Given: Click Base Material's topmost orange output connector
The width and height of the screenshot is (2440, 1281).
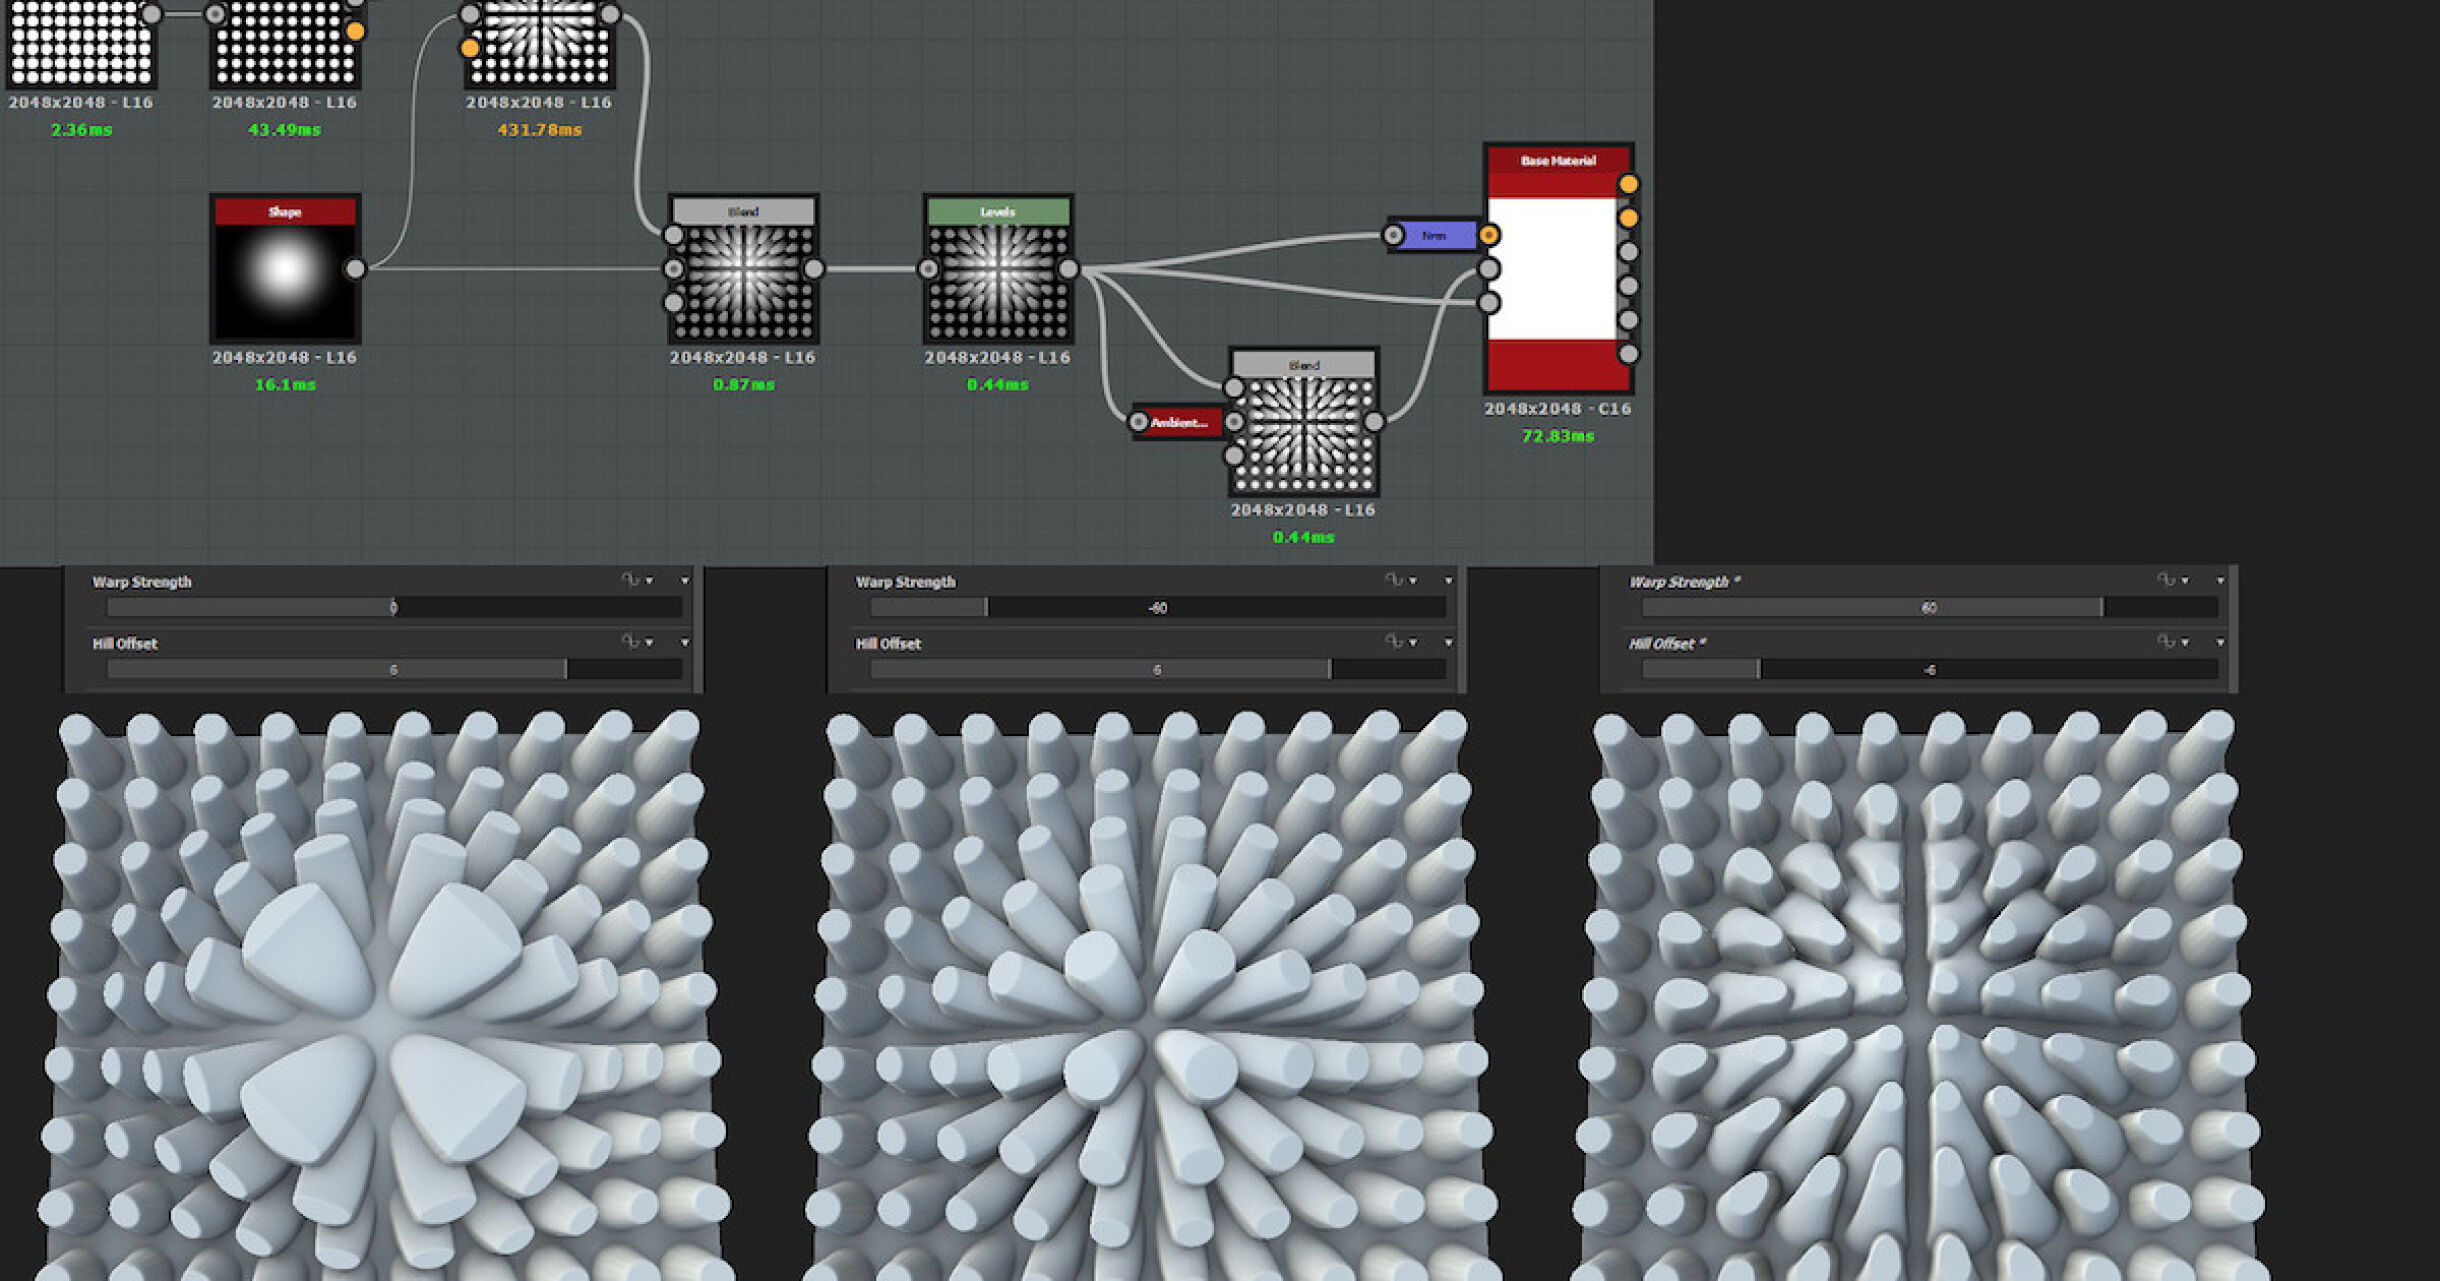Looking at the screenshot, I should click(x=1628, y=184).
